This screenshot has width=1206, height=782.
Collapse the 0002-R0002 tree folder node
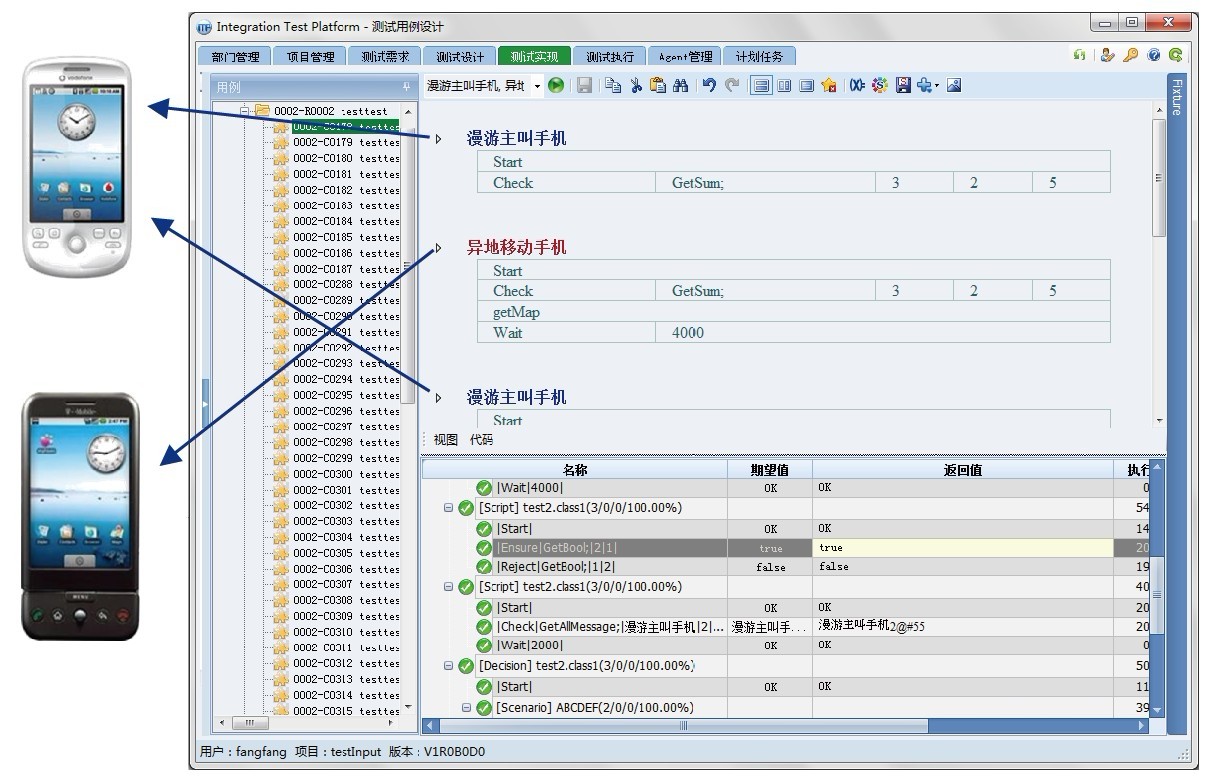click(x=244, y=111)
